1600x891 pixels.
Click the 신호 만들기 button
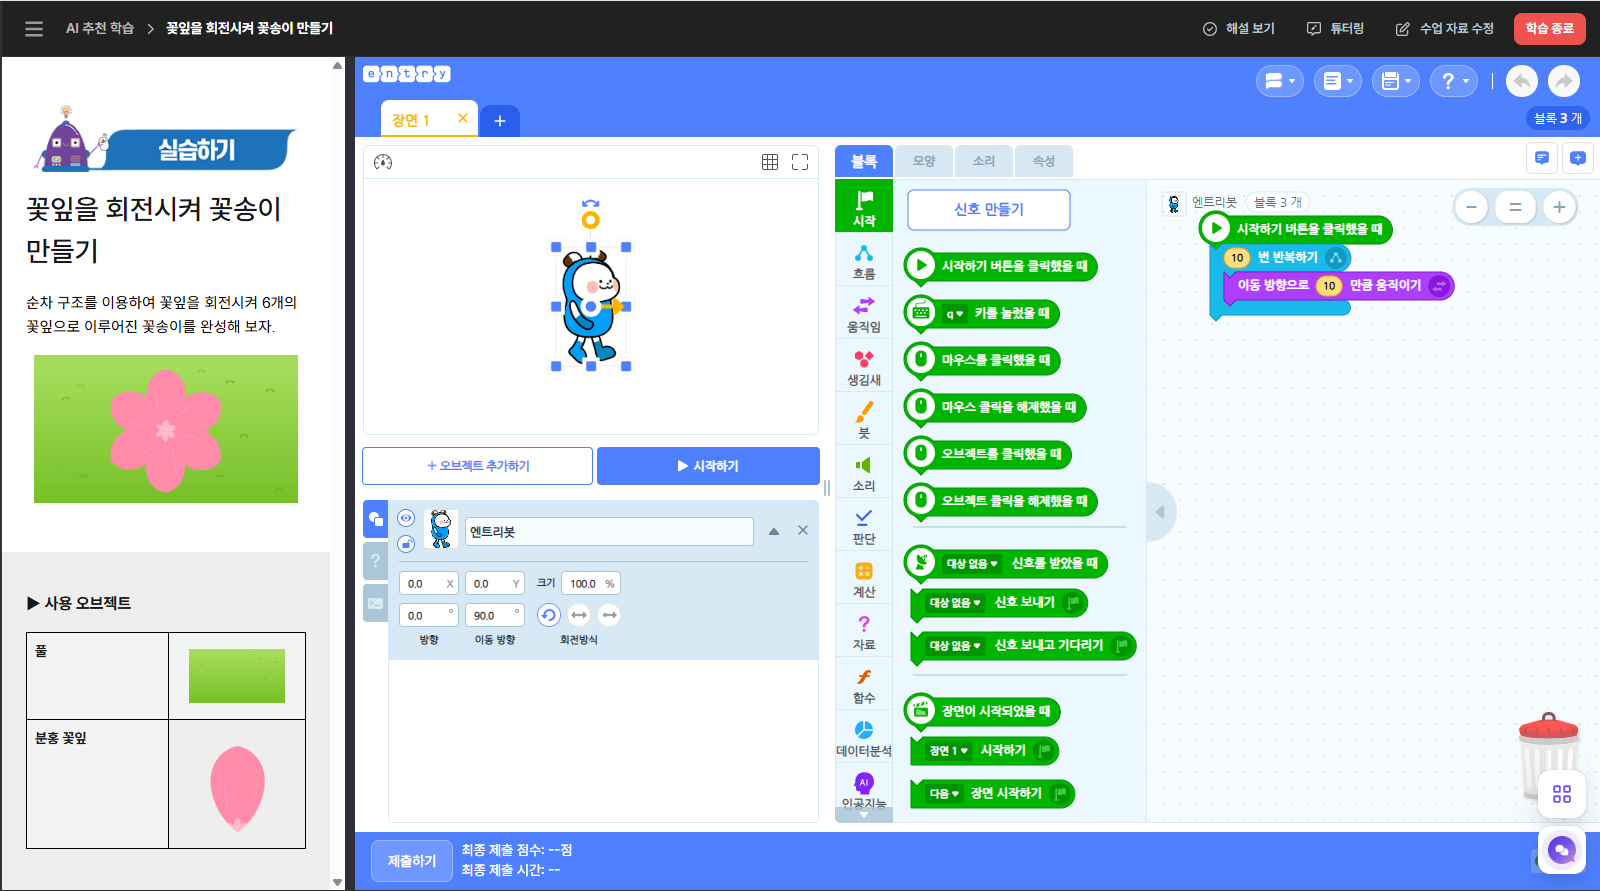989,209
